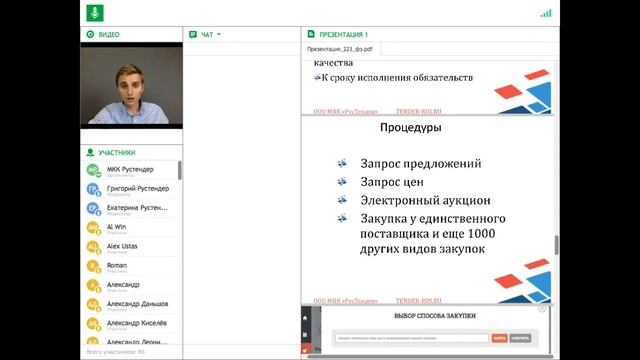Click the Процедуры slide heading
Viewport: 640px width, 360px height.
pos(411,127)
